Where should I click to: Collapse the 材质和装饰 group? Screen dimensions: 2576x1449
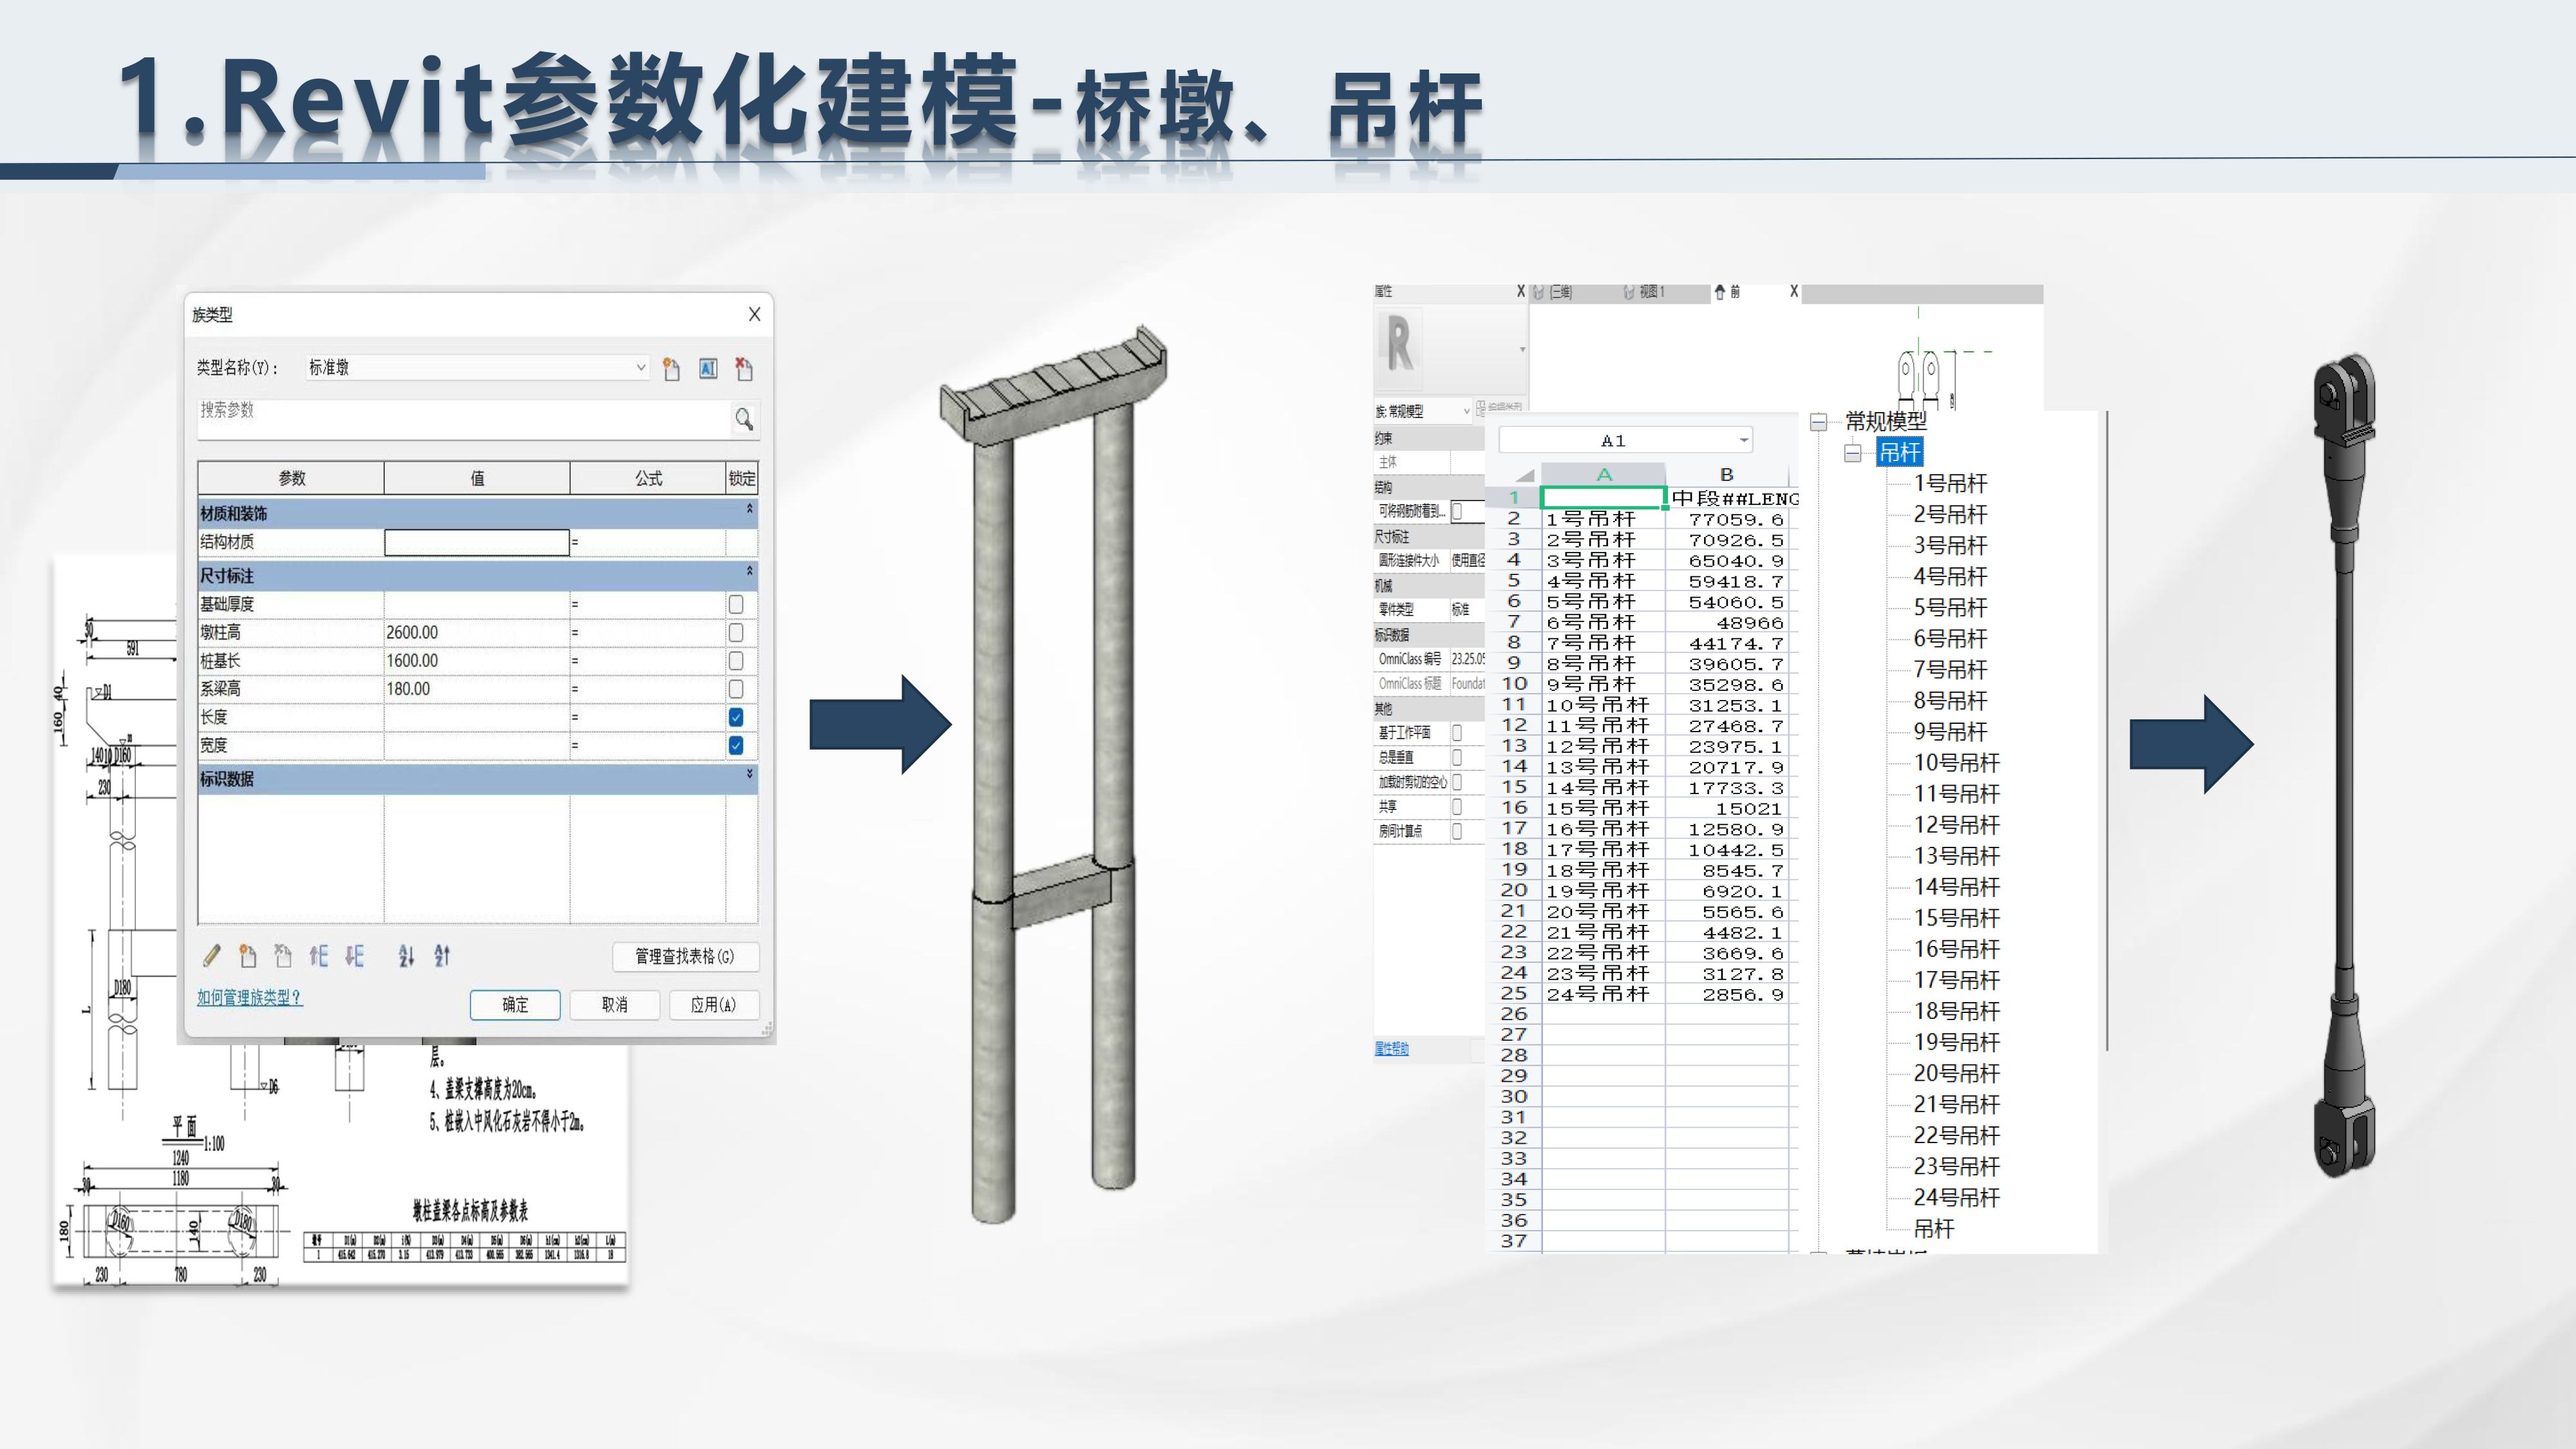(749, 510)
